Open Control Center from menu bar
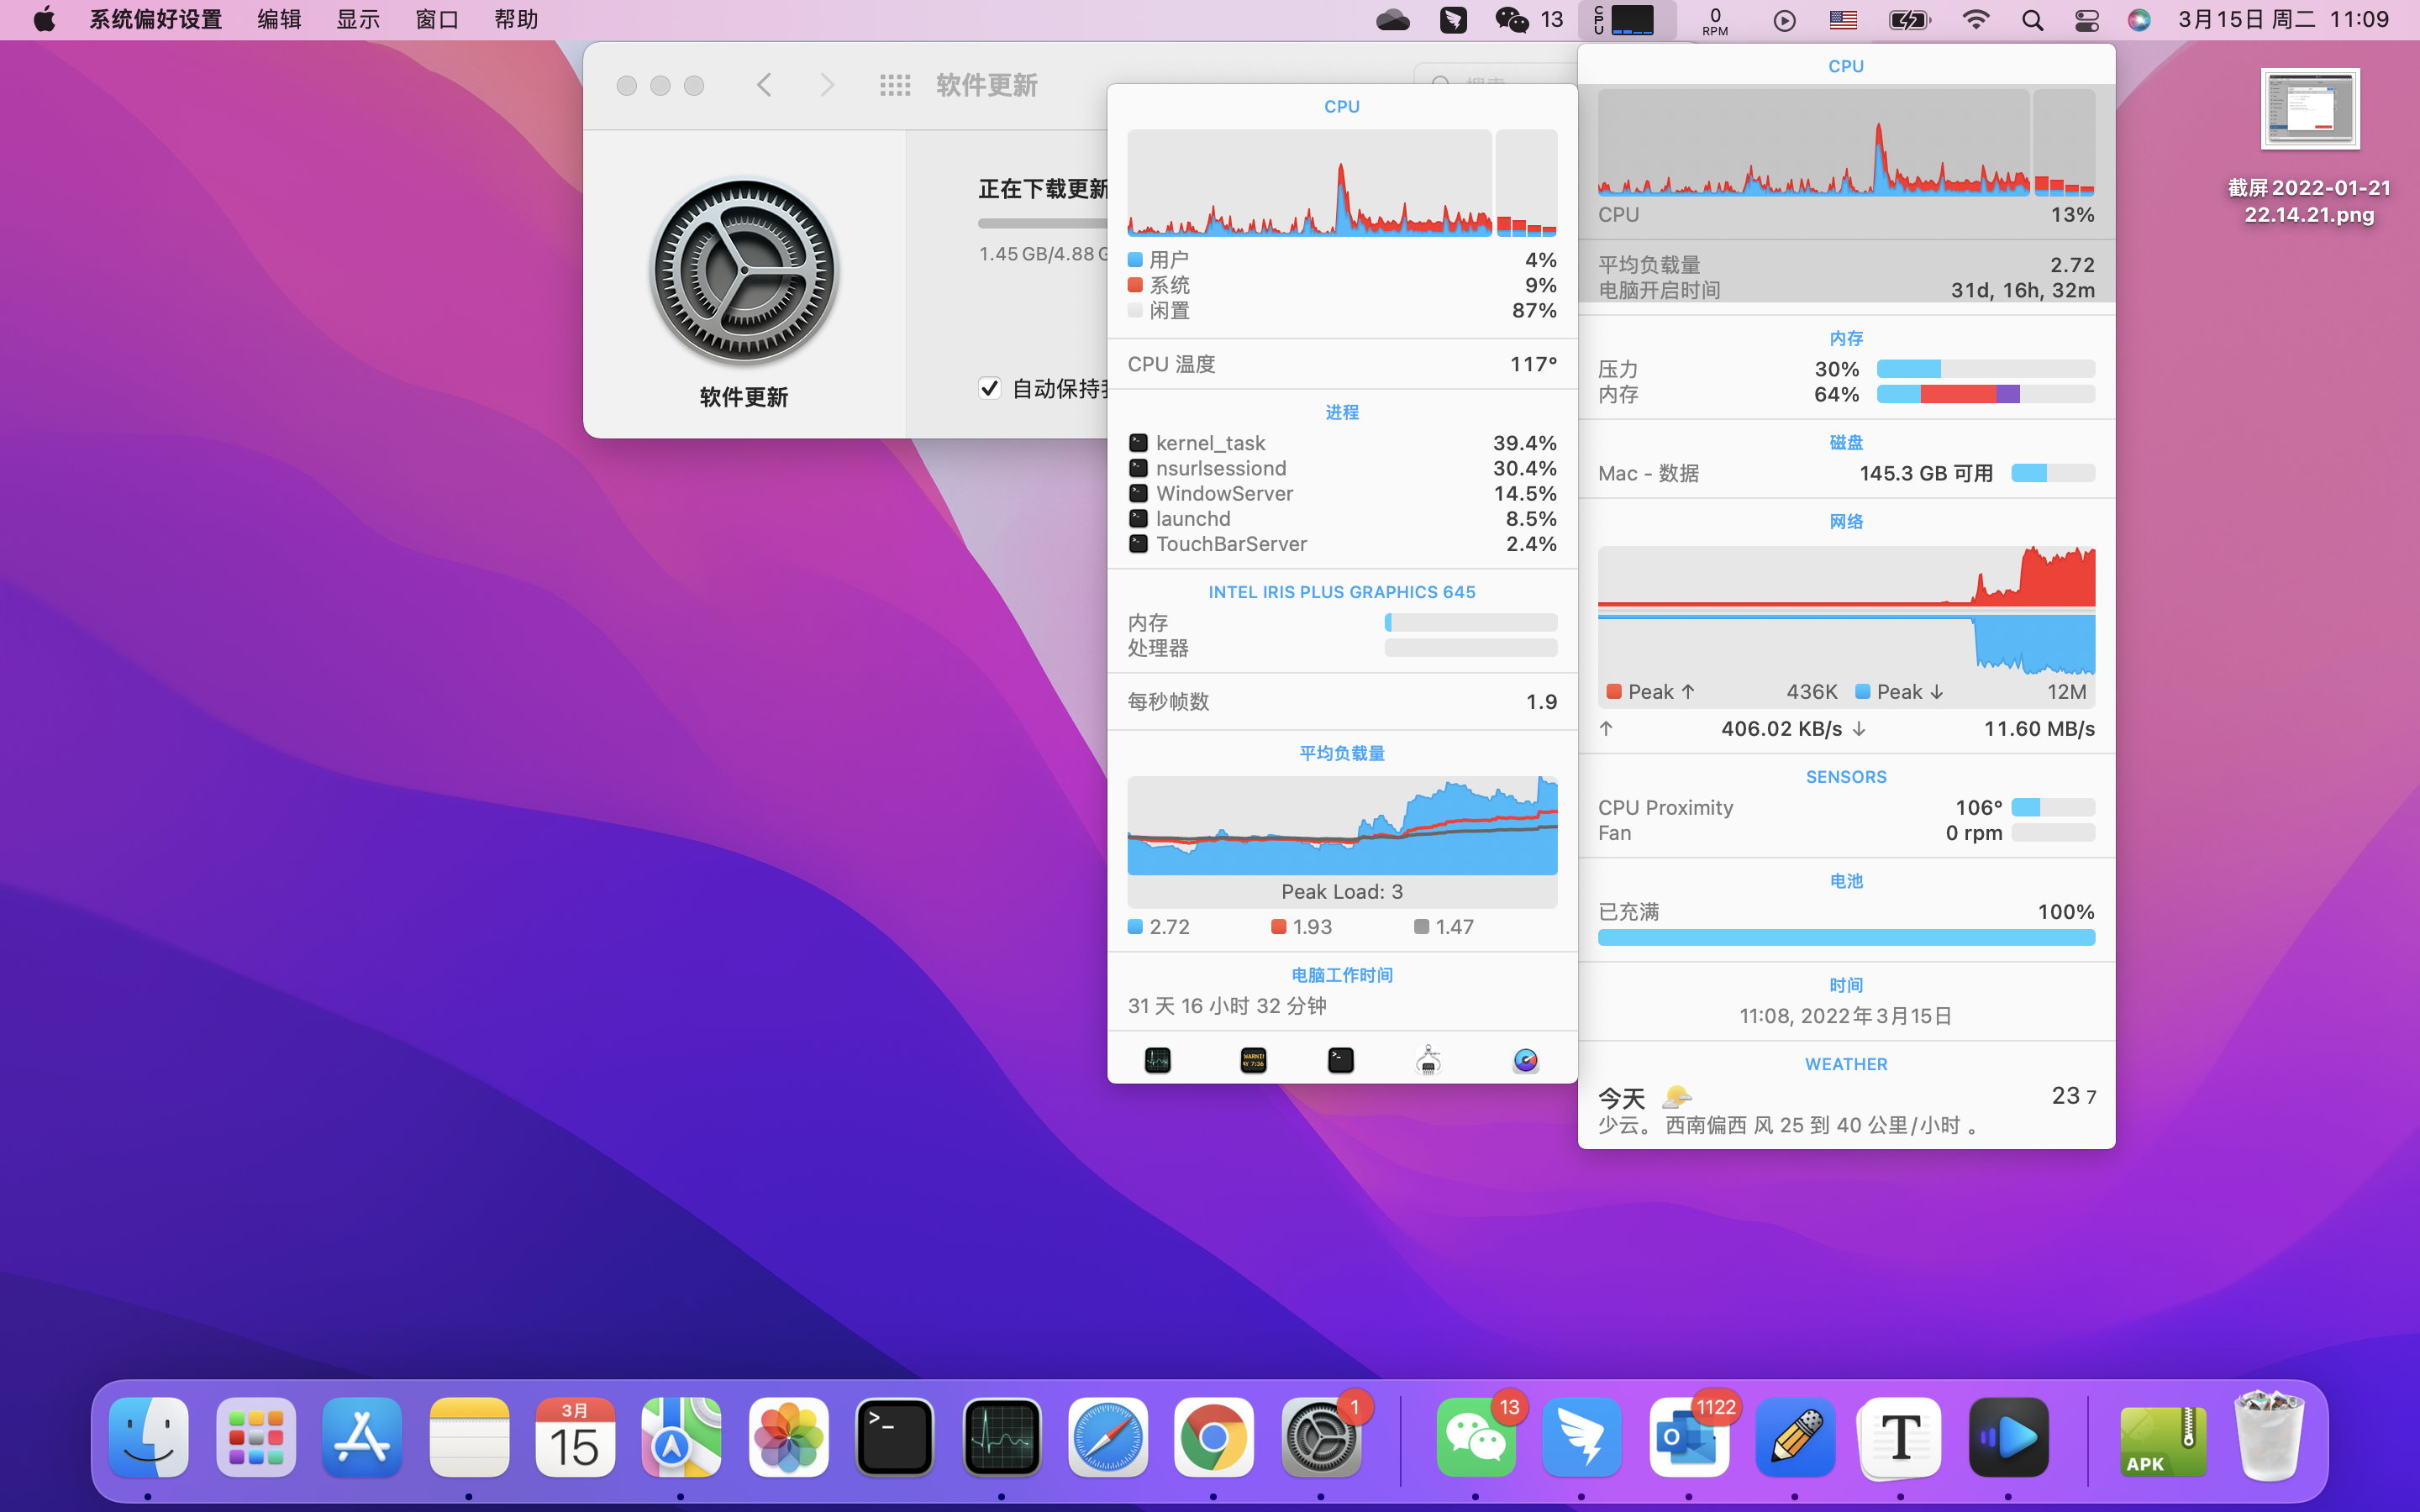 2086,20
